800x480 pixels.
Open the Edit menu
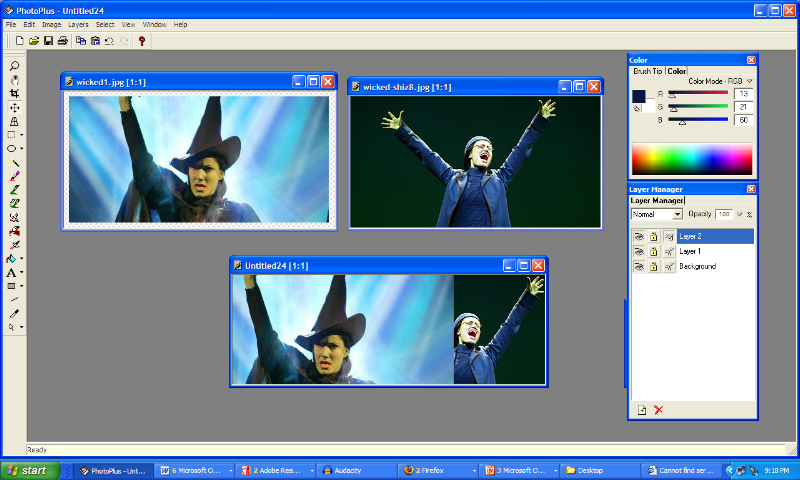click(29, 24)
